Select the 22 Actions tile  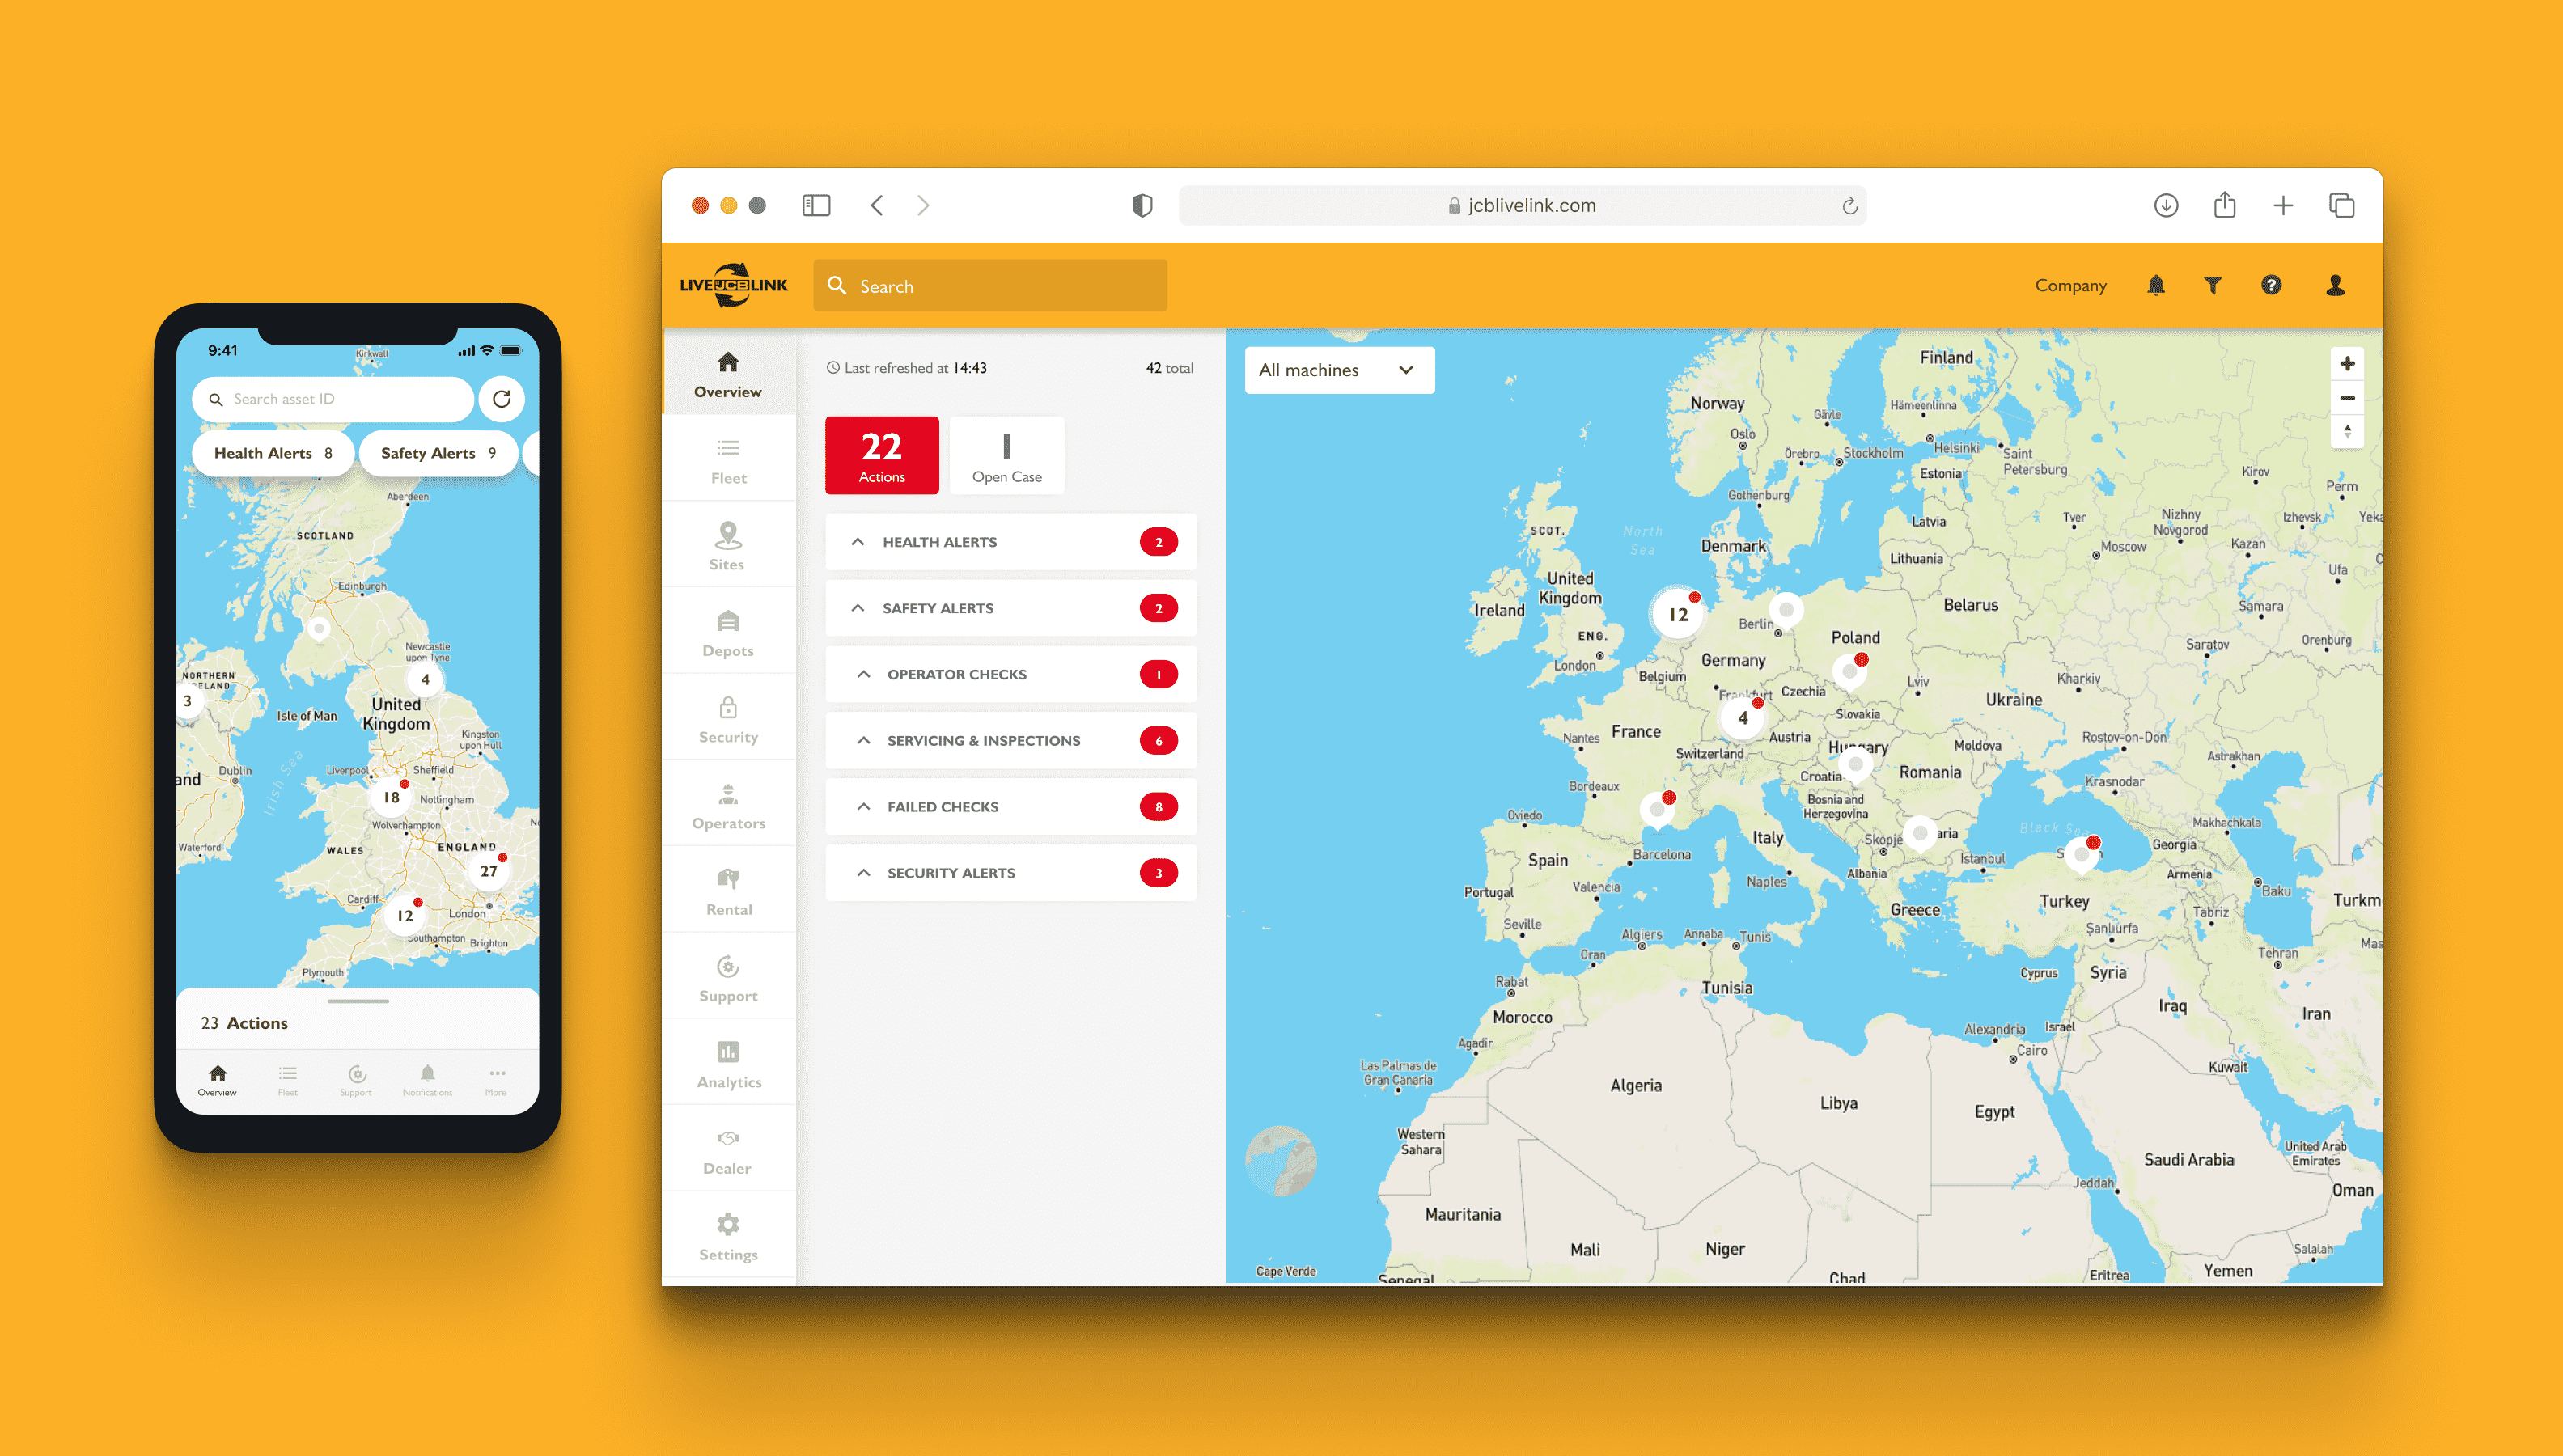tap(882, 455)
